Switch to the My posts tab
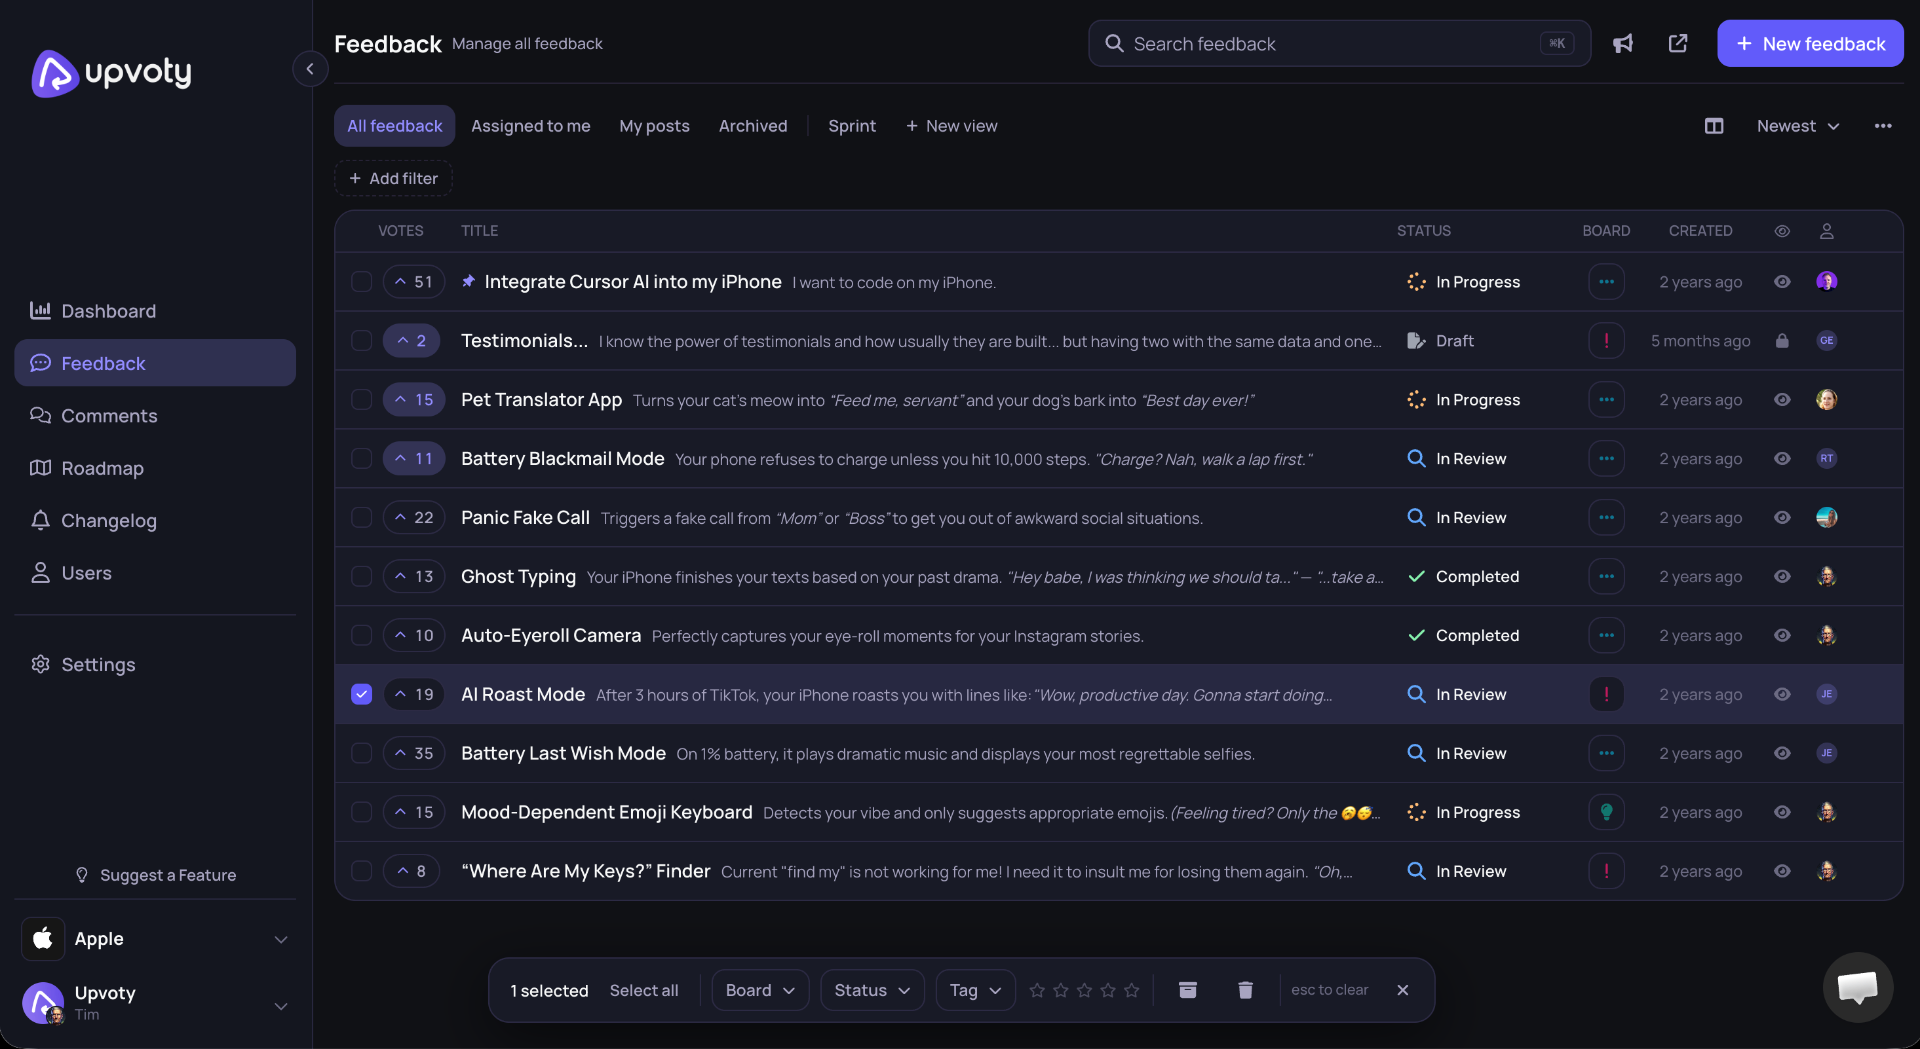 pos(654,126)
